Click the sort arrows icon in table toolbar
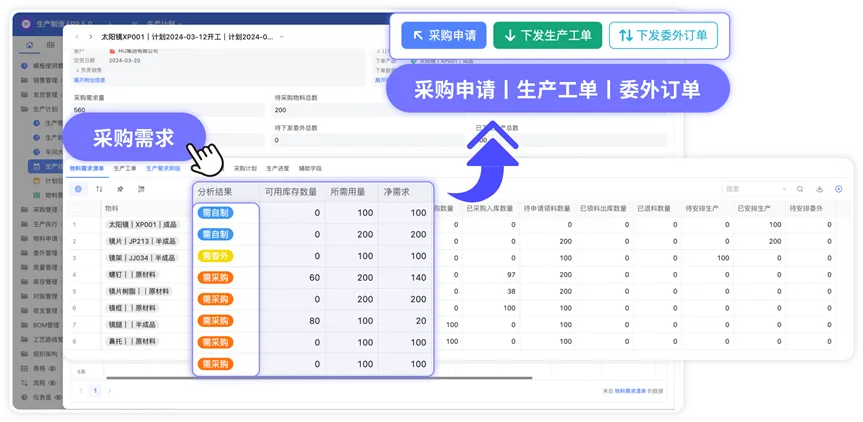Screen dimensions: 863x422 [99, 189]
